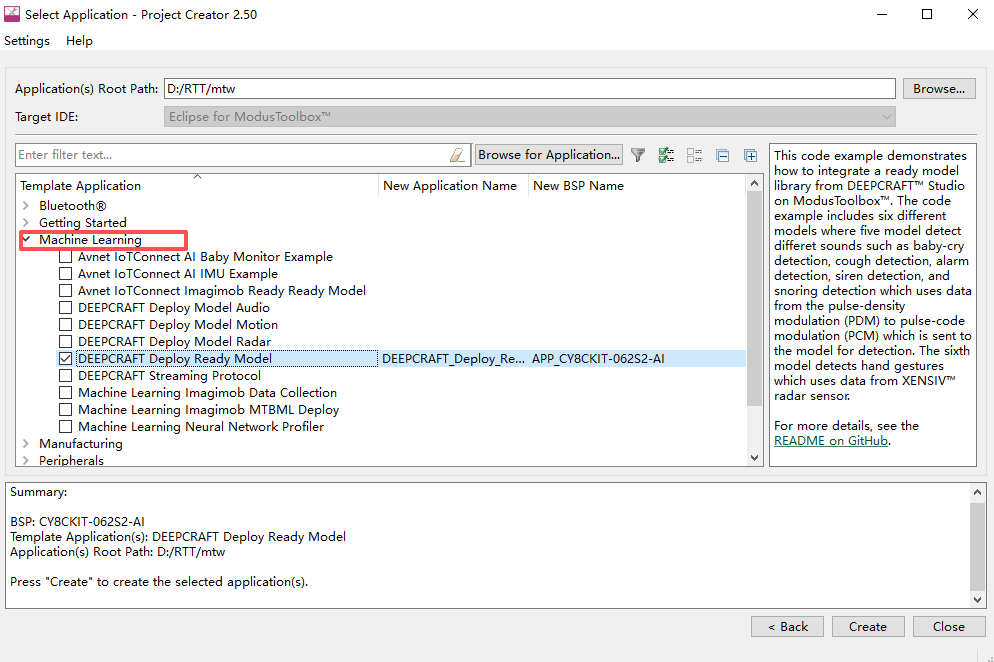Clear filter text with the eraser icon
The width and height of the screenshot is (994, 662).
coord(457,155)
